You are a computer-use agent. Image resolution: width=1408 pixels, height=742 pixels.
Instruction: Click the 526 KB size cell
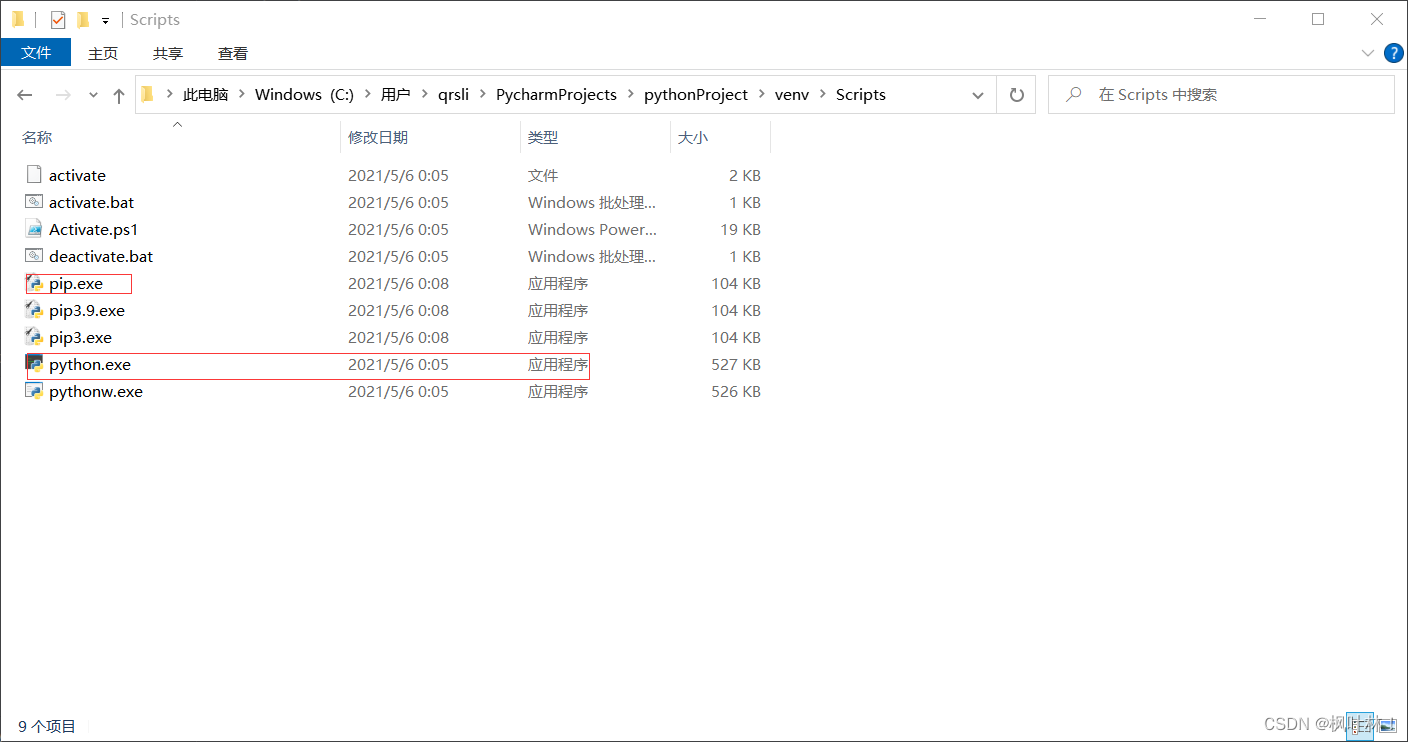(736, 391)
